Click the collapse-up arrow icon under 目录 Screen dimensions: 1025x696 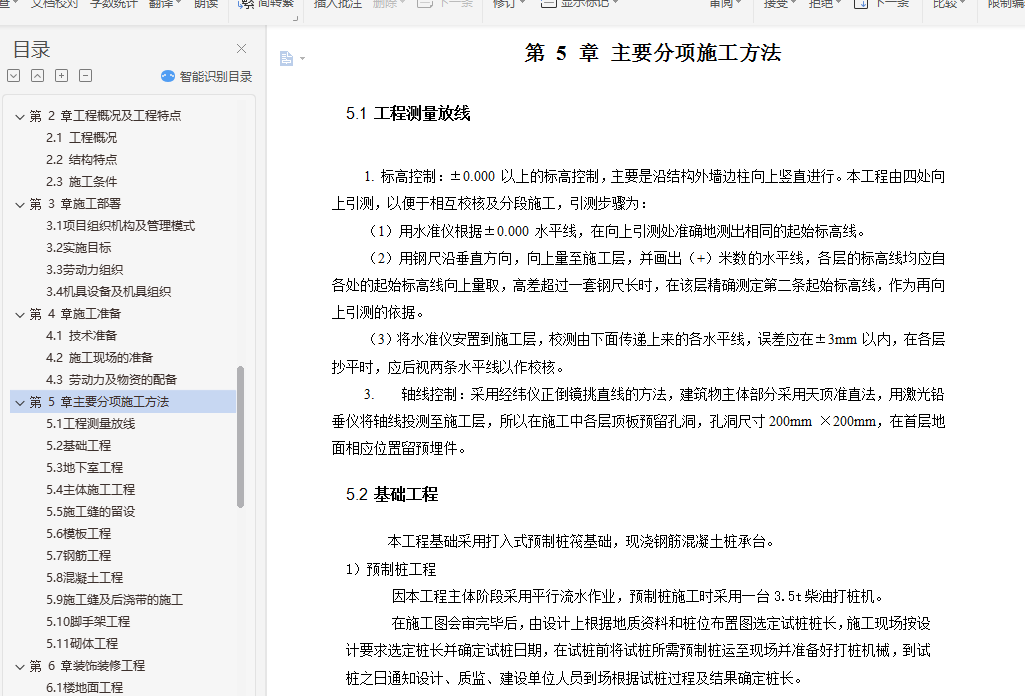[38, 76]
